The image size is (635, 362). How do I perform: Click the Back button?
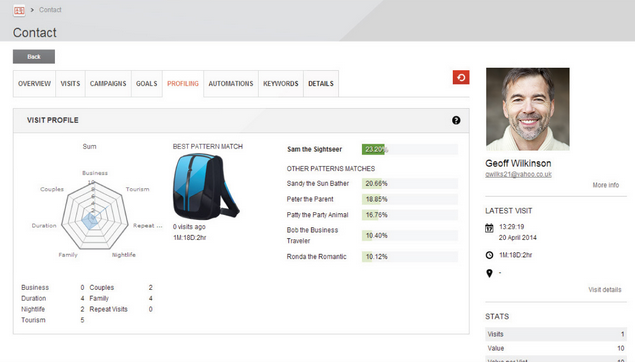pyautogui.click(x=34, y=57)
